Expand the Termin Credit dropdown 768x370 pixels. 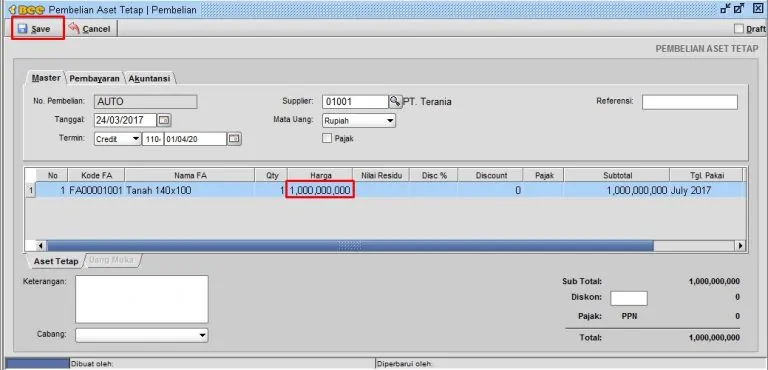tap(118, 139)
